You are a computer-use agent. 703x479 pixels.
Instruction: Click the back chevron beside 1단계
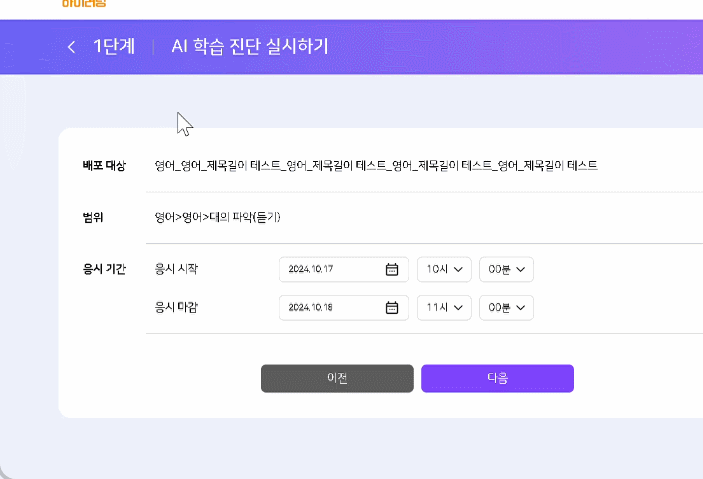click(x=71, y=47)
